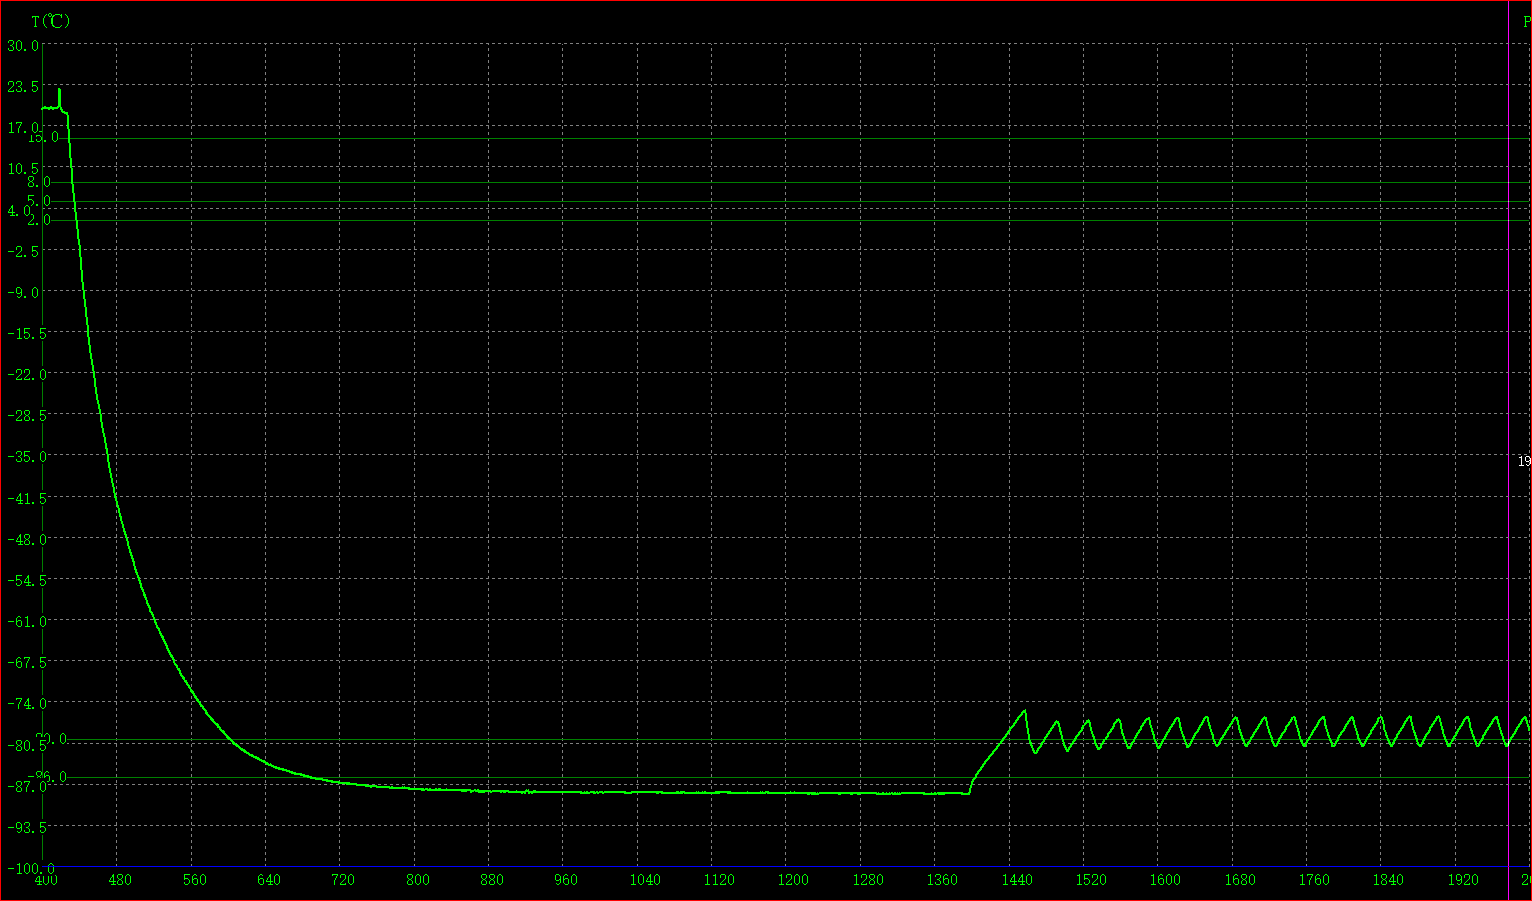Click the initial spike on temperature curve
Viewport: 1532px width, 901px height.
click(x=59, y=92)
